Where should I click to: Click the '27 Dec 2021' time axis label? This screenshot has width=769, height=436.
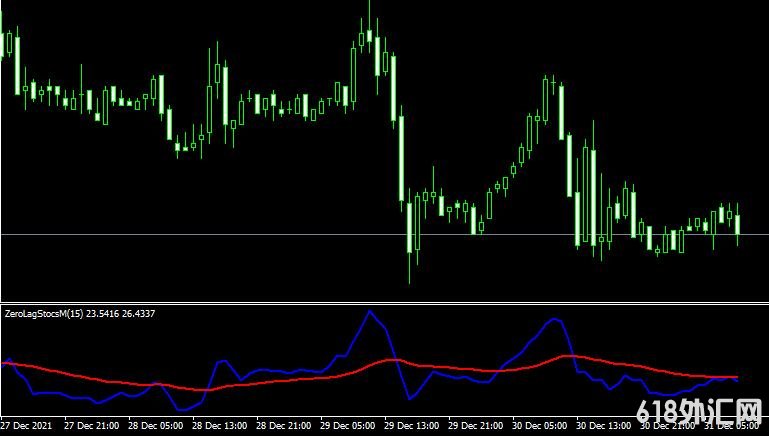click(26, 426)
